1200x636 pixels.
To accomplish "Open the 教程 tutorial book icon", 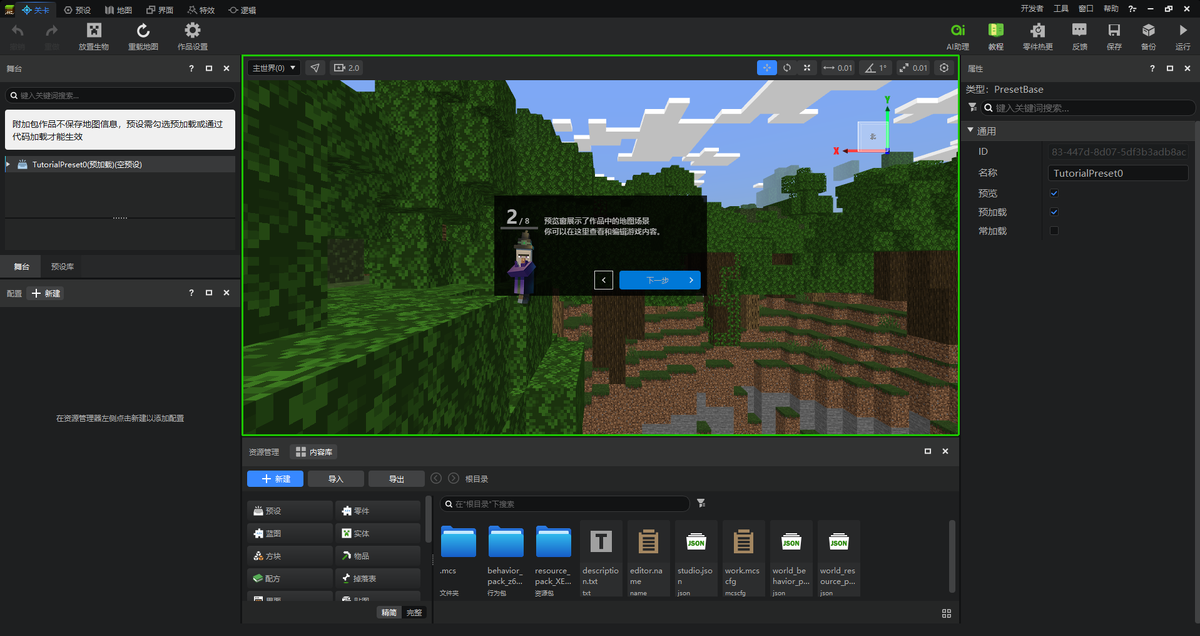I will pyautogui.click(x=996, y=31).
